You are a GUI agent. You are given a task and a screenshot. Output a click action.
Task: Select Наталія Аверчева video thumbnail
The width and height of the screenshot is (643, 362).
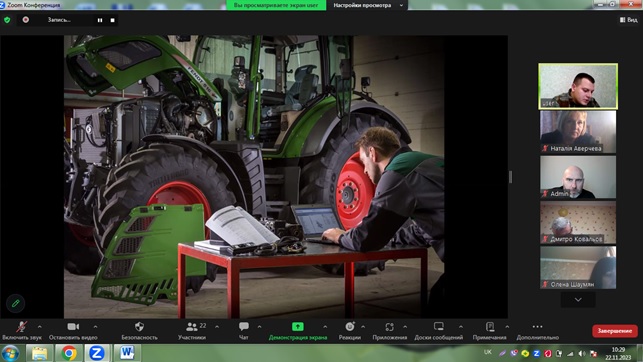(578, 132)
